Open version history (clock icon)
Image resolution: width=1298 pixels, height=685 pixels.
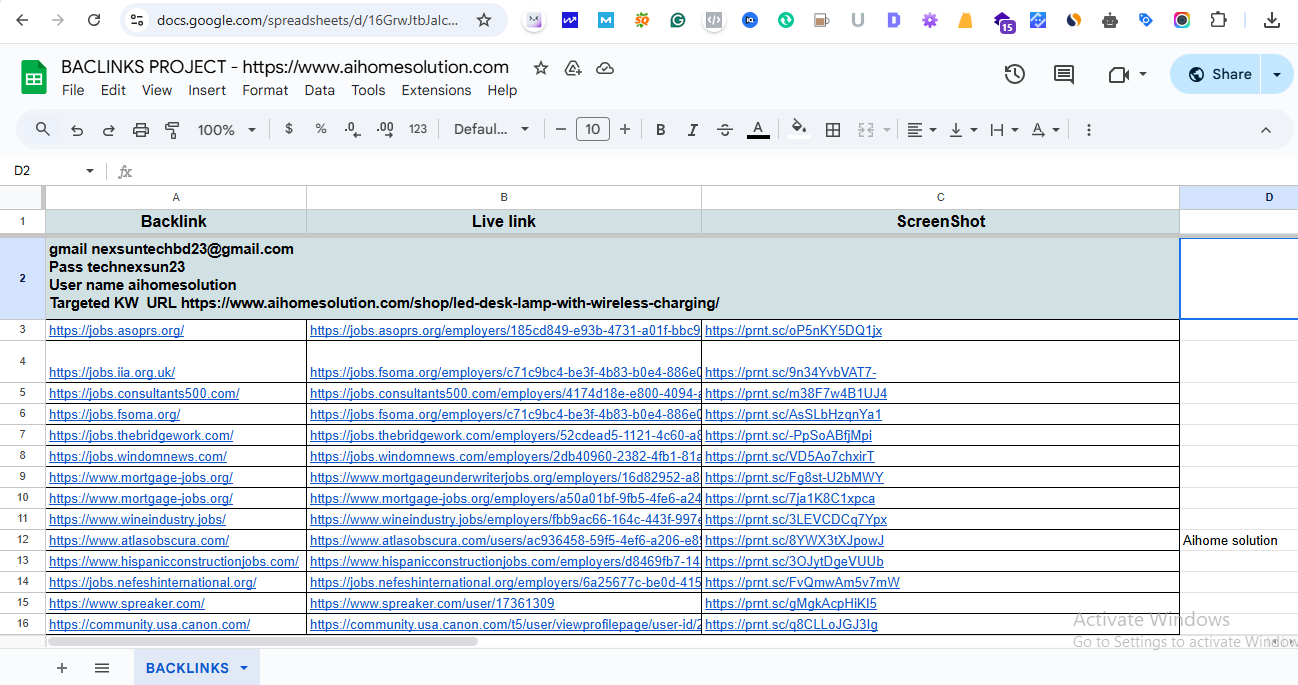click(1014, 74)
